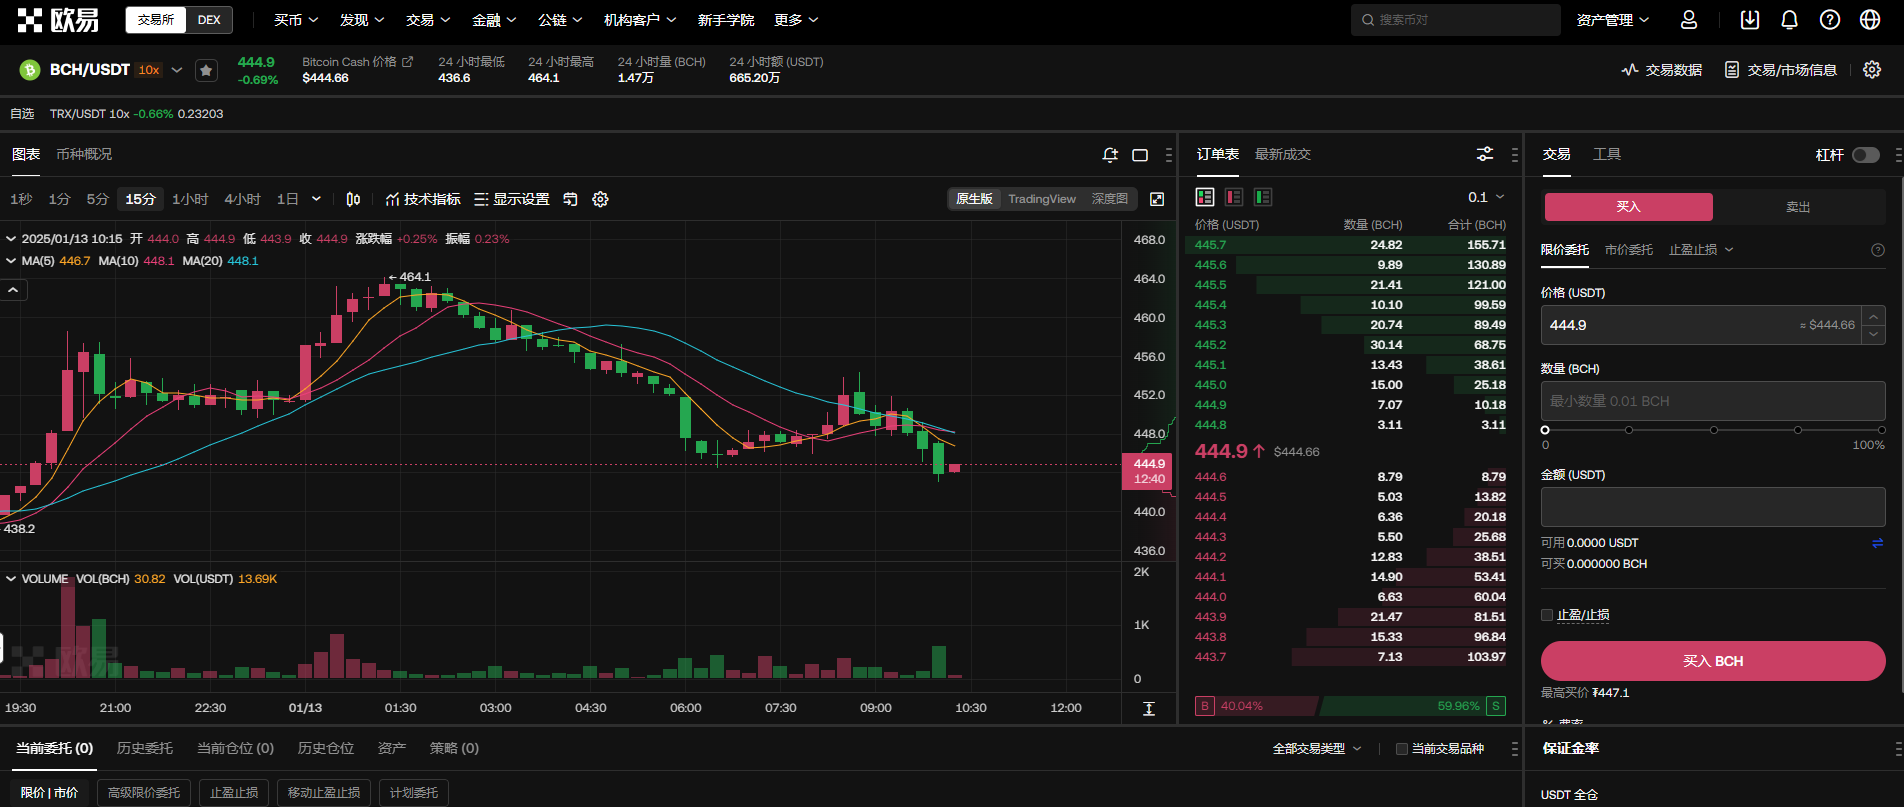Open the language globe icon
This screenshot has height=807, width=1904.
click(1869, 20)
